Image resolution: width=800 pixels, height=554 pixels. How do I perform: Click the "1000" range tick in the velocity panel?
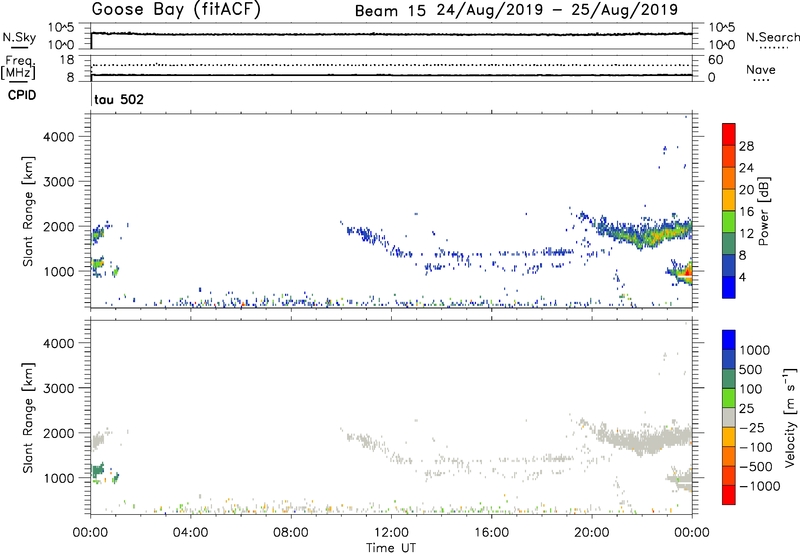point(59,478)
